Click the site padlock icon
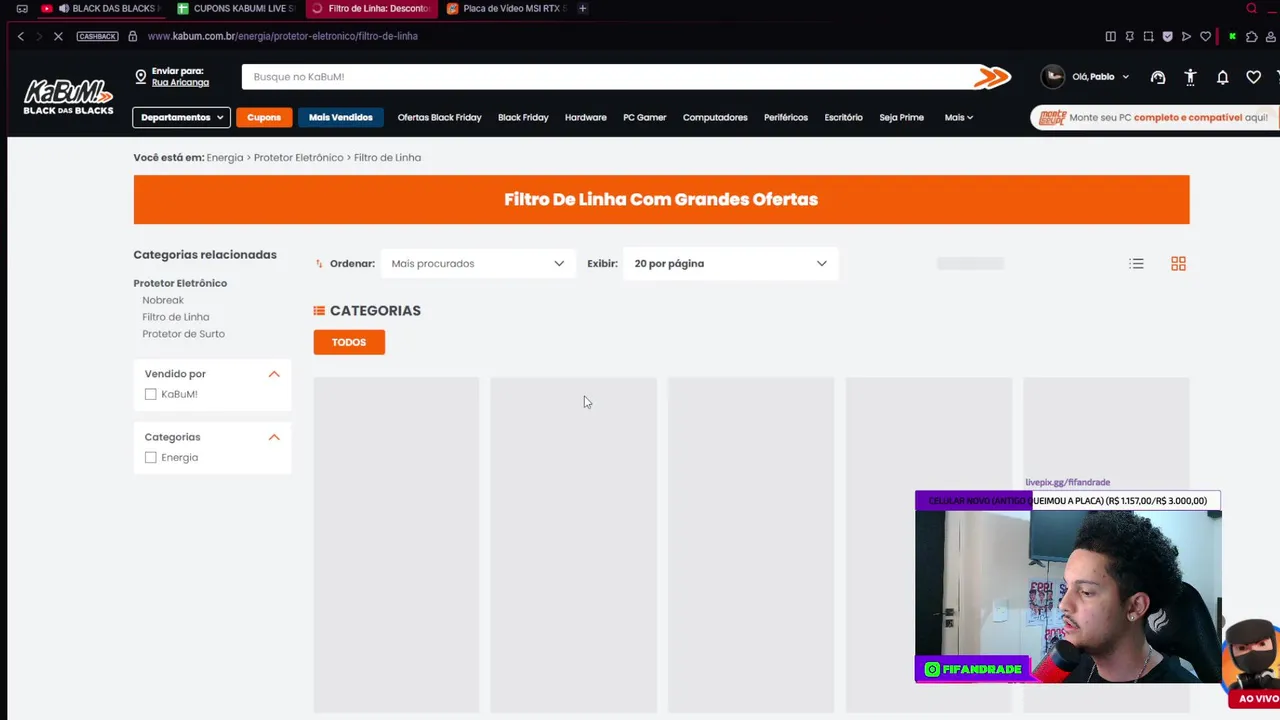The height and width of the screenshot is (720, 1280). (133, 36)
